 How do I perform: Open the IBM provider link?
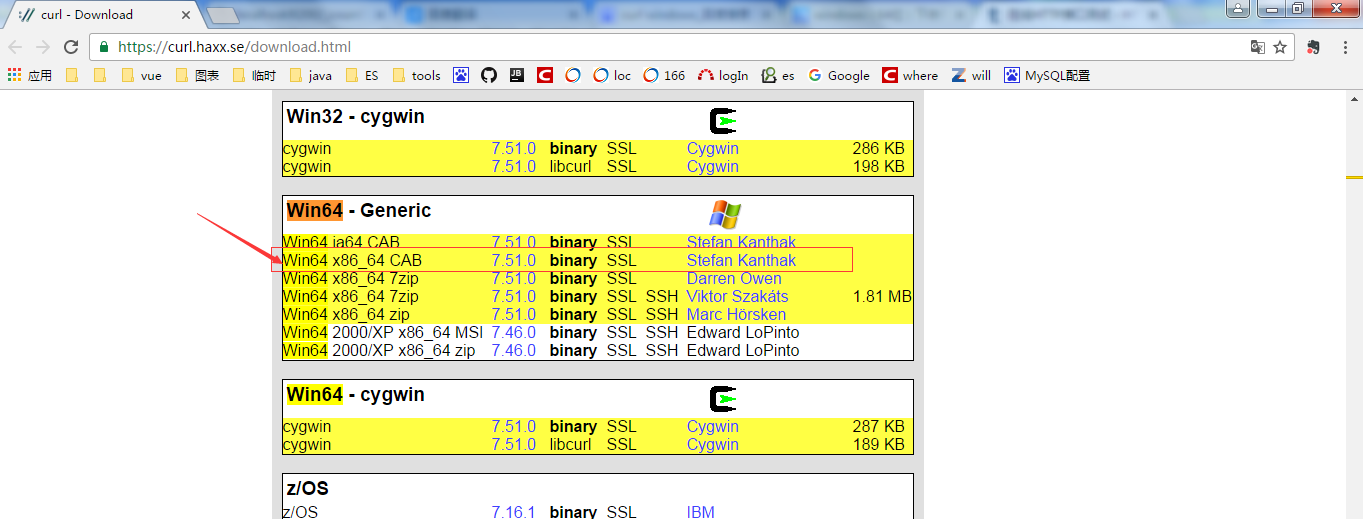tap(700, 512)
